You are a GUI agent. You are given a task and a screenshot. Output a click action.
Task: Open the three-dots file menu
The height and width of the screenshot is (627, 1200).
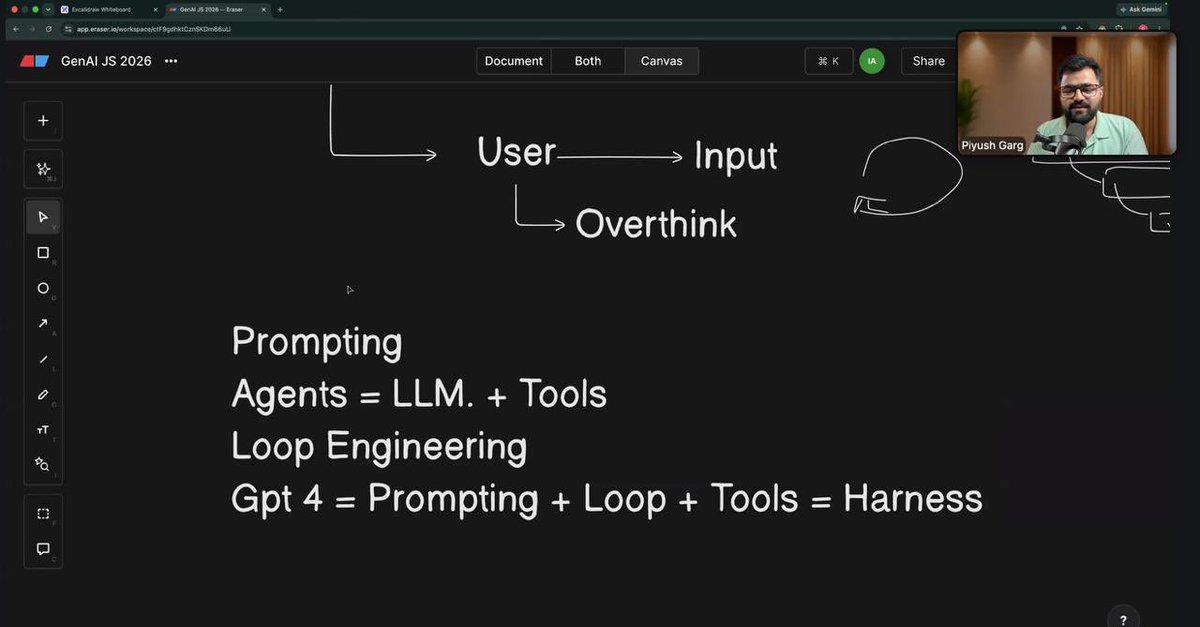[x=171, y=61]
